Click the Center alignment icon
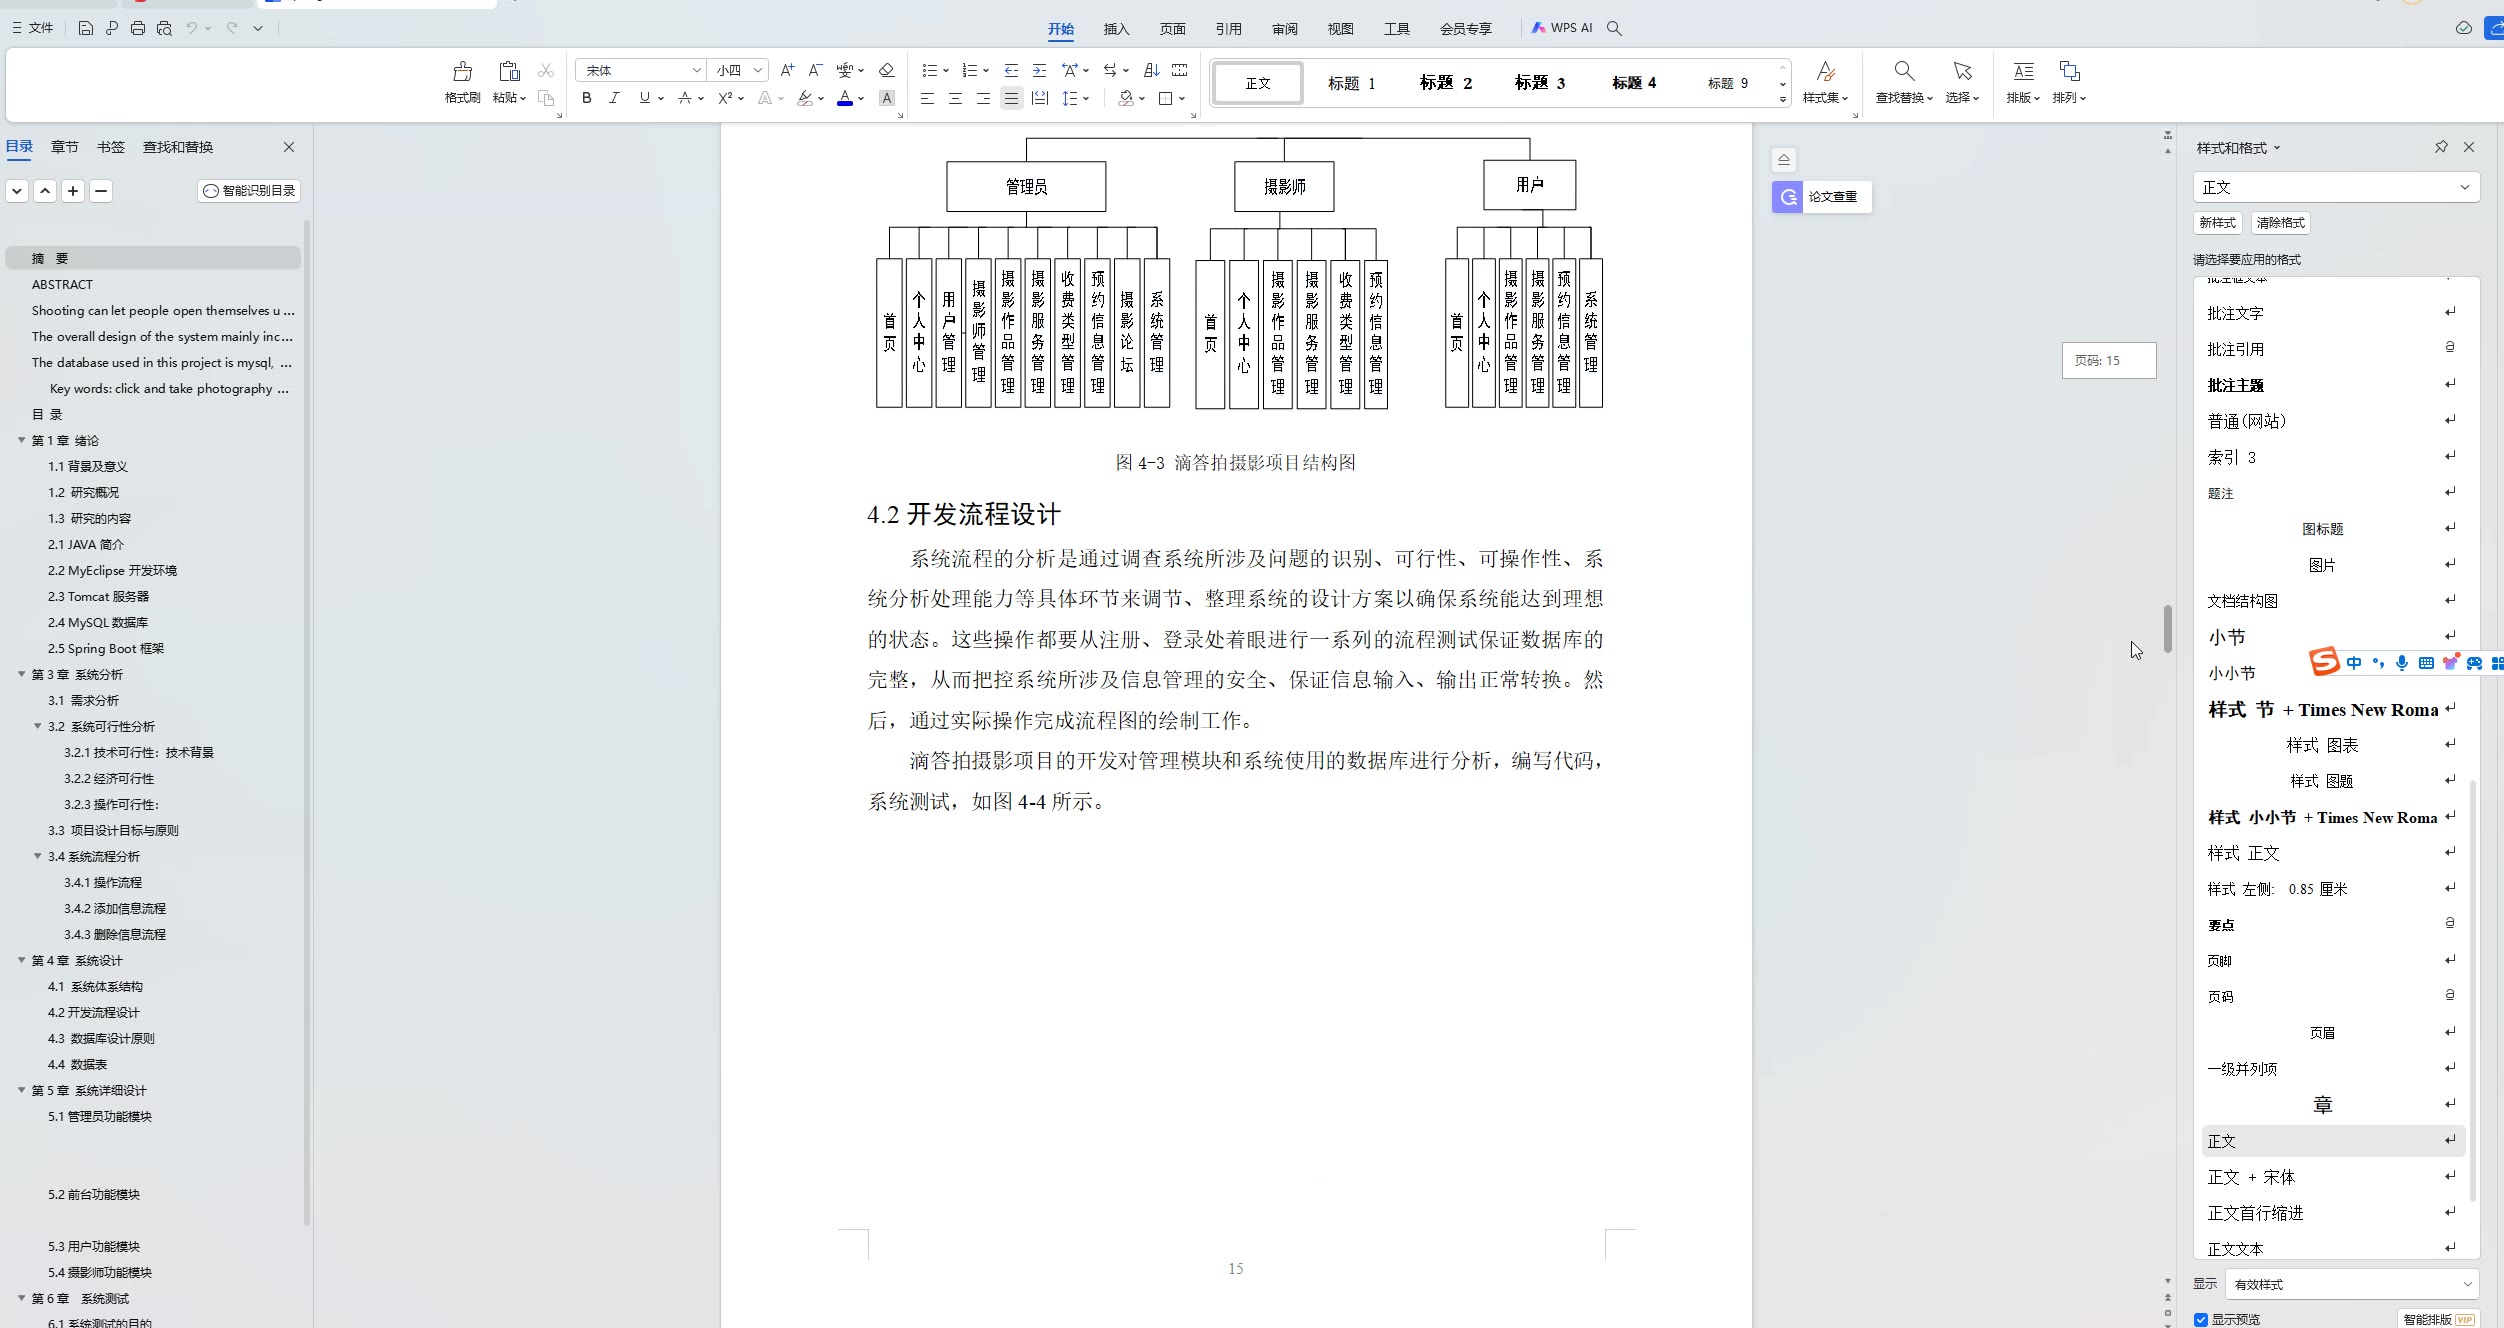The width and height of the screenshot is (2504, 1328). coord(955,98)
